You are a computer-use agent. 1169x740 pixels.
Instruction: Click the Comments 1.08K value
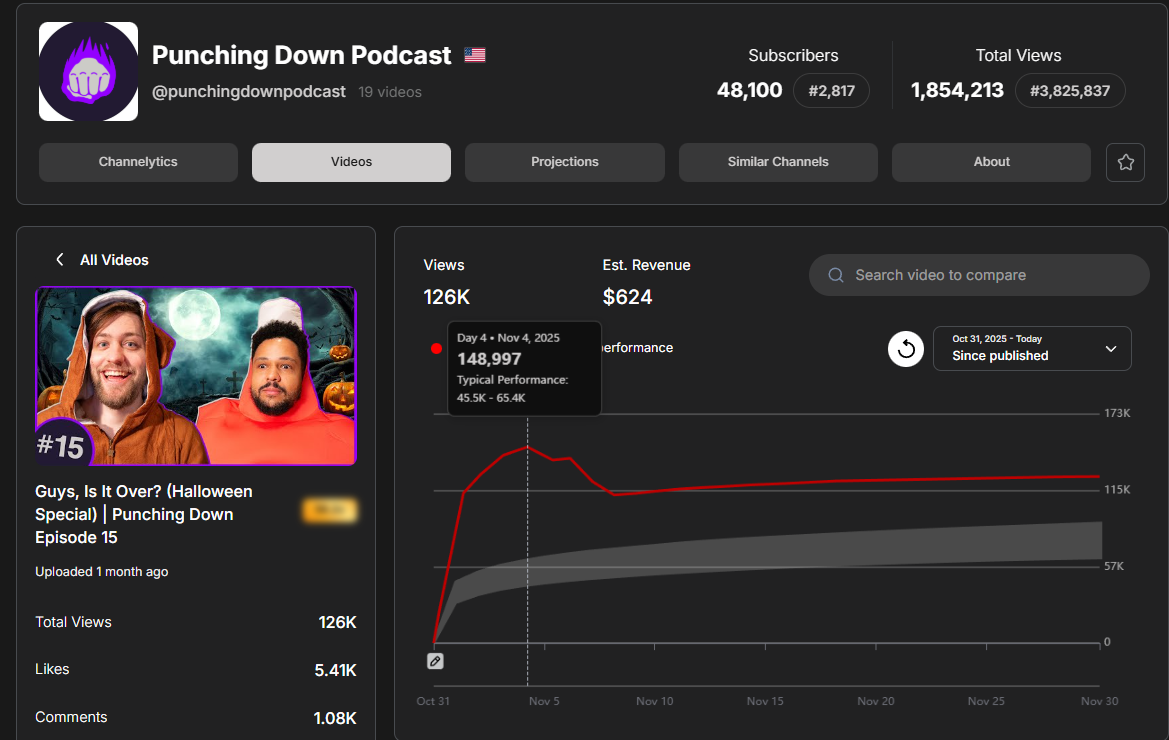(x=335, y=718)
